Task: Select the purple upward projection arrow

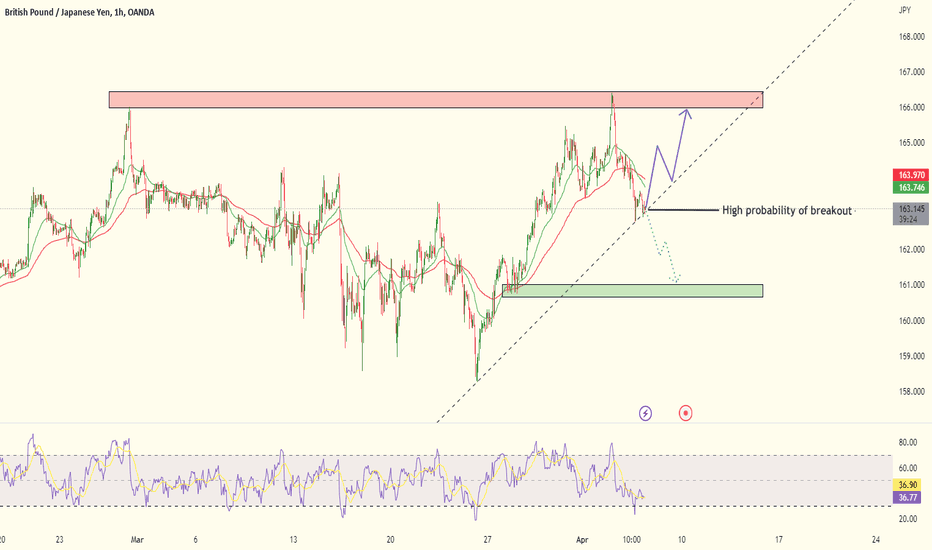Action: (x=668, y=159)
